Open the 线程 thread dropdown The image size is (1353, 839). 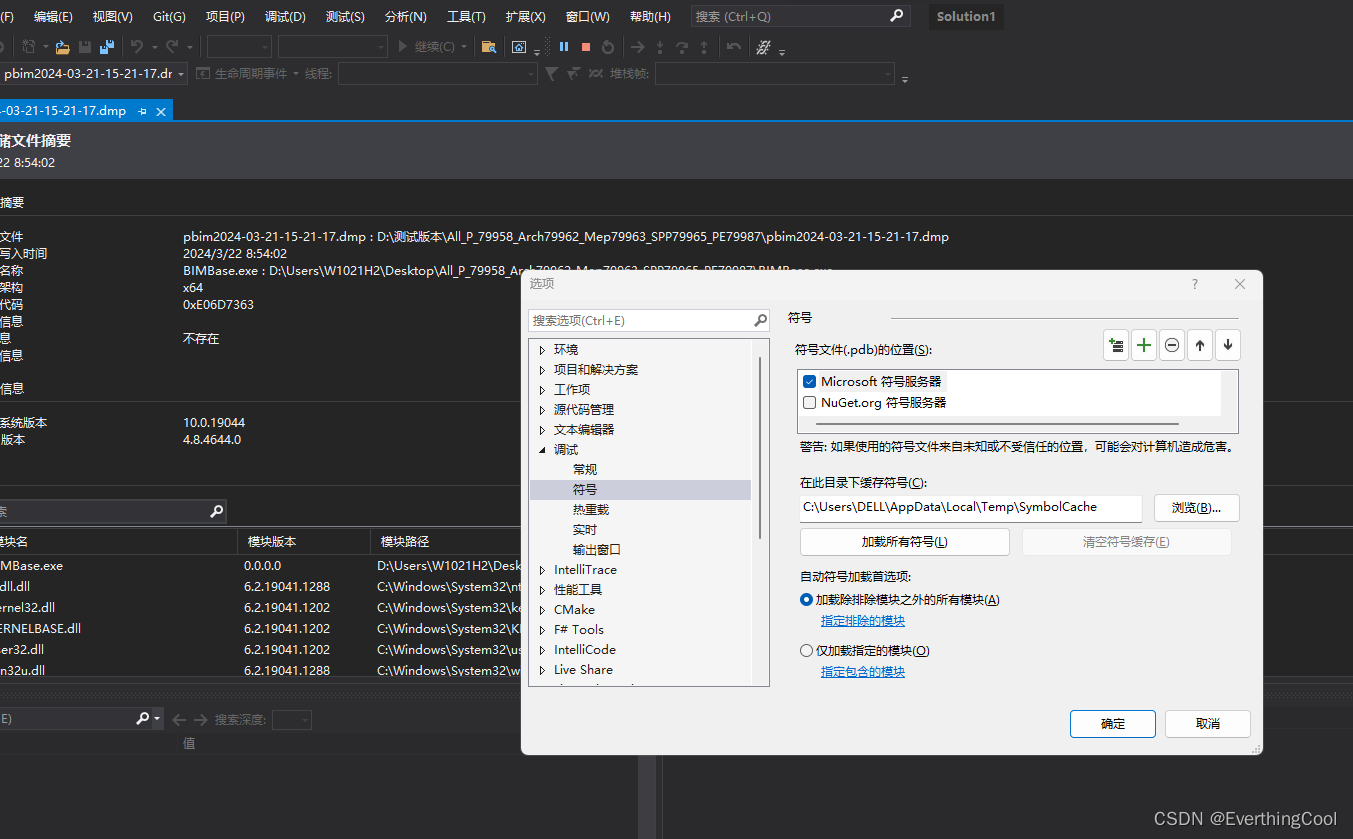pos(438,74)
